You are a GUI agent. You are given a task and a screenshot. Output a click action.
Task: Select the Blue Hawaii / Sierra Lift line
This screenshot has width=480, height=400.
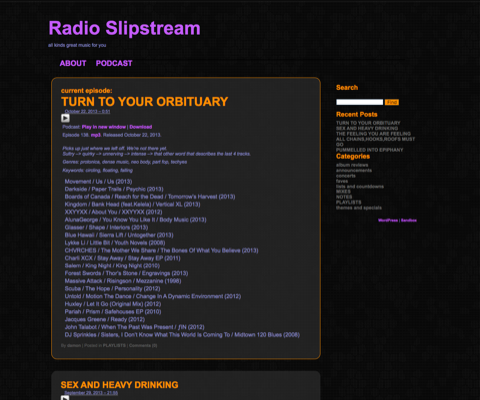click(x=119, y=235)
